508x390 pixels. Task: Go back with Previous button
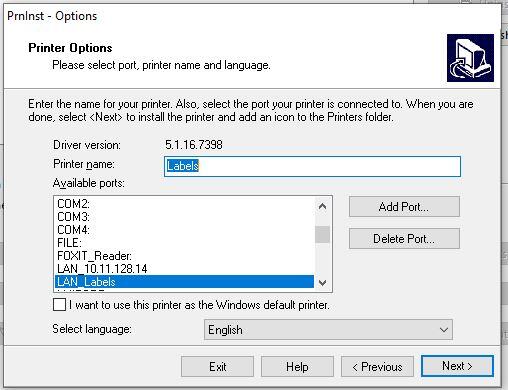tap(377, 367)
